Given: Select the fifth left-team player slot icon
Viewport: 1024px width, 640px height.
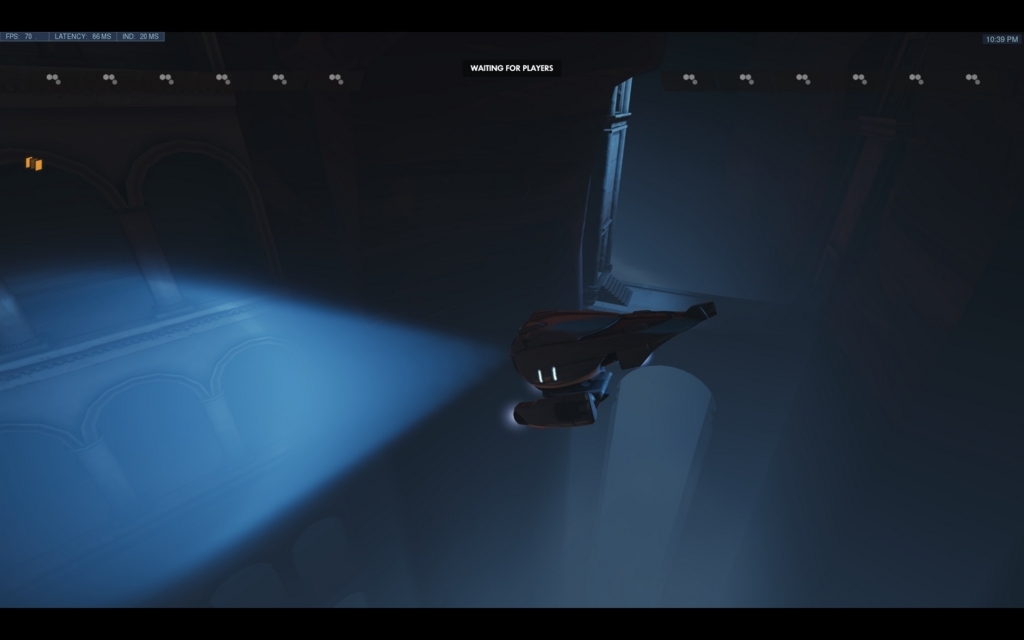Looking at the screenshot, I should click(x=280, y=79).
